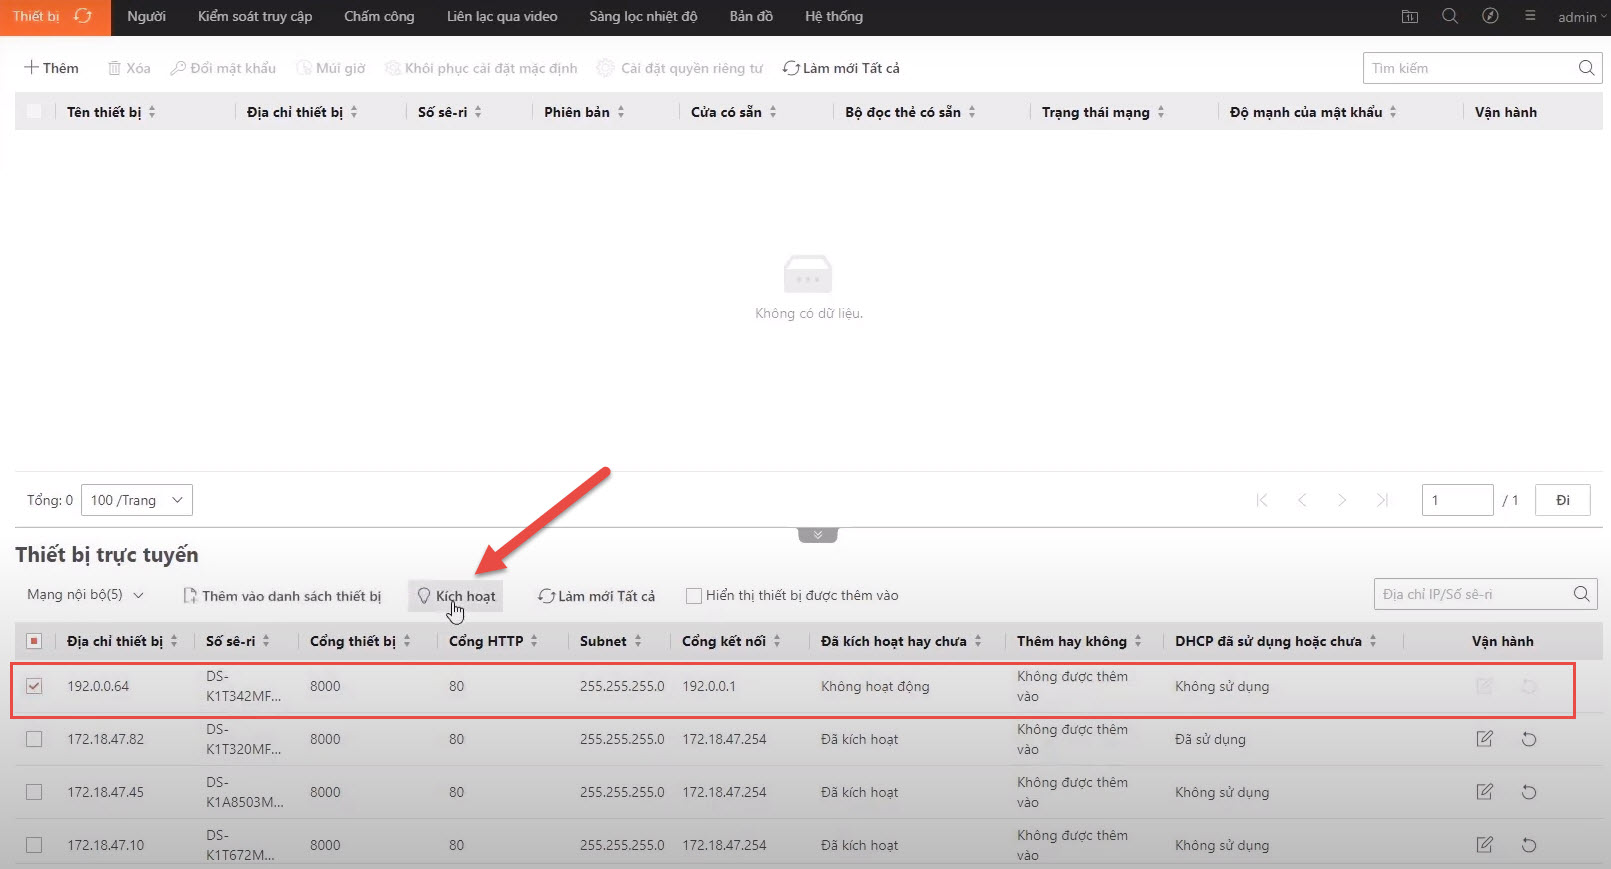
Task: Click the reset icon for device 172.18.47.45
Action: click(x=1528, y=792)
